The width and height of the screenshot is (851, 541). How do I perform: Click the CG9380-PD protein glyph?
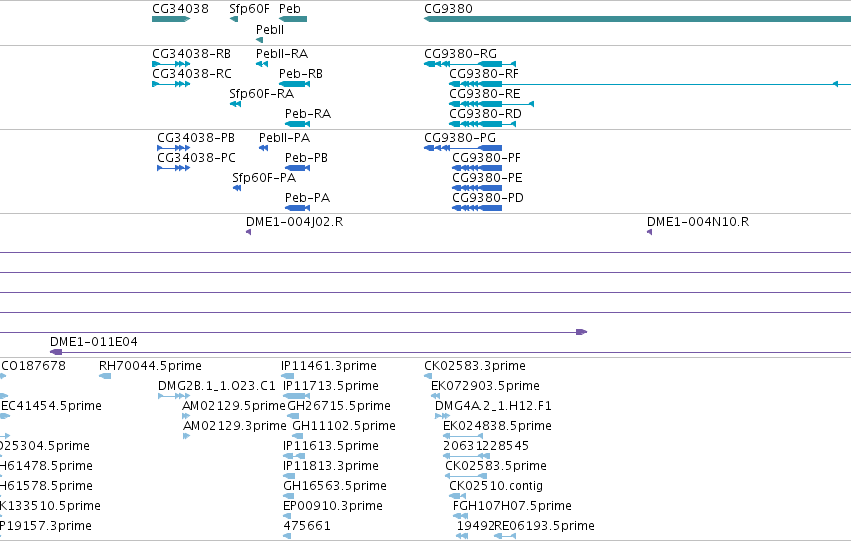click(x=477, y=208)
